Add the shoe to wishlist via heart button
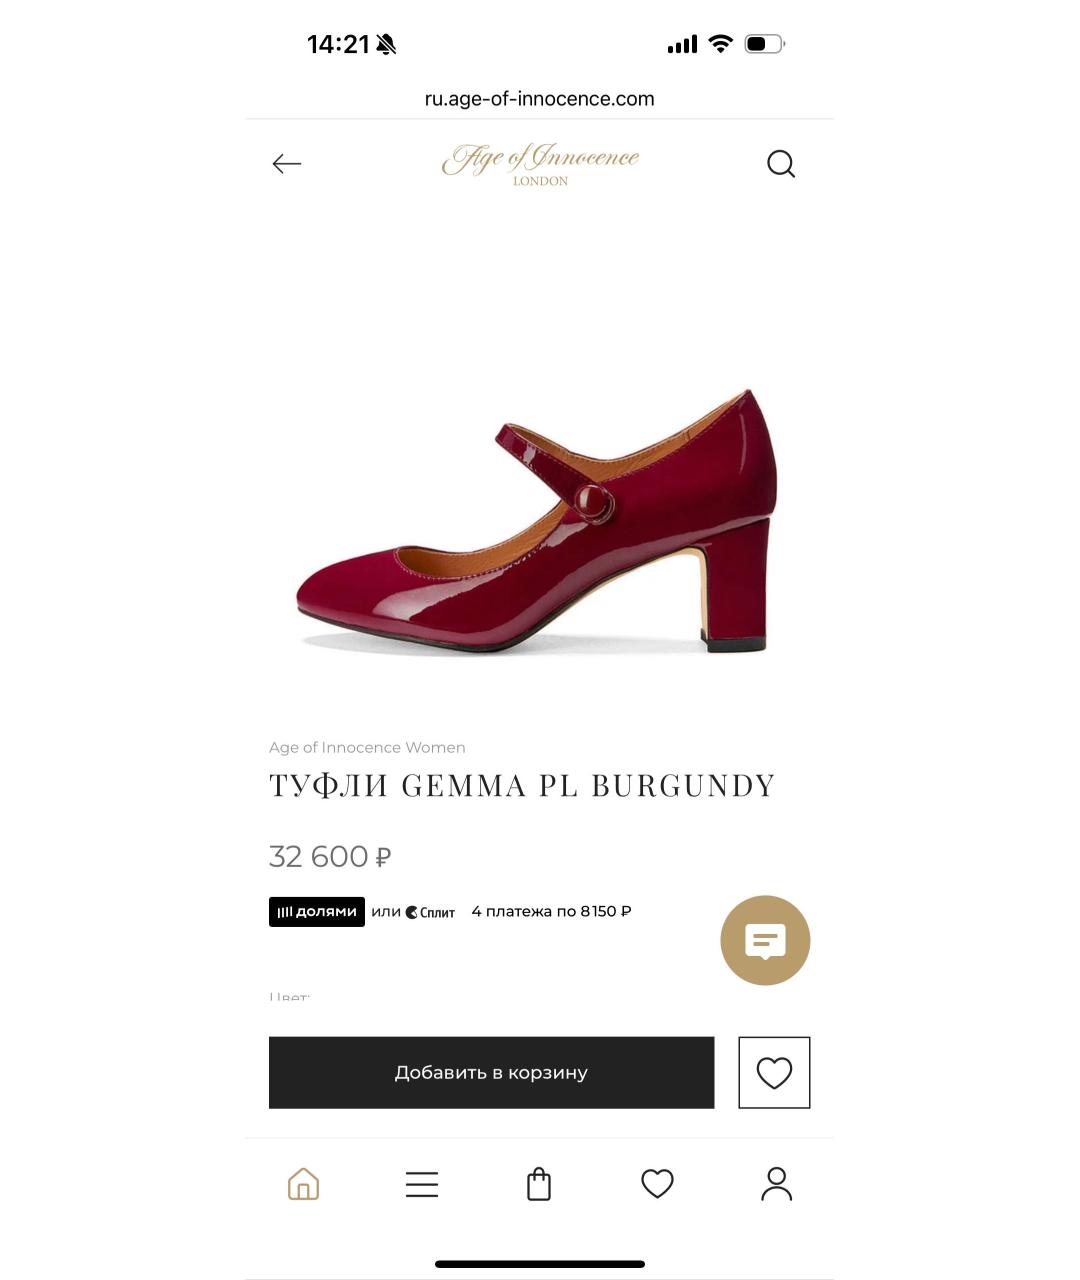Screen dimensions: 1080x1280 coord(774,1072)
